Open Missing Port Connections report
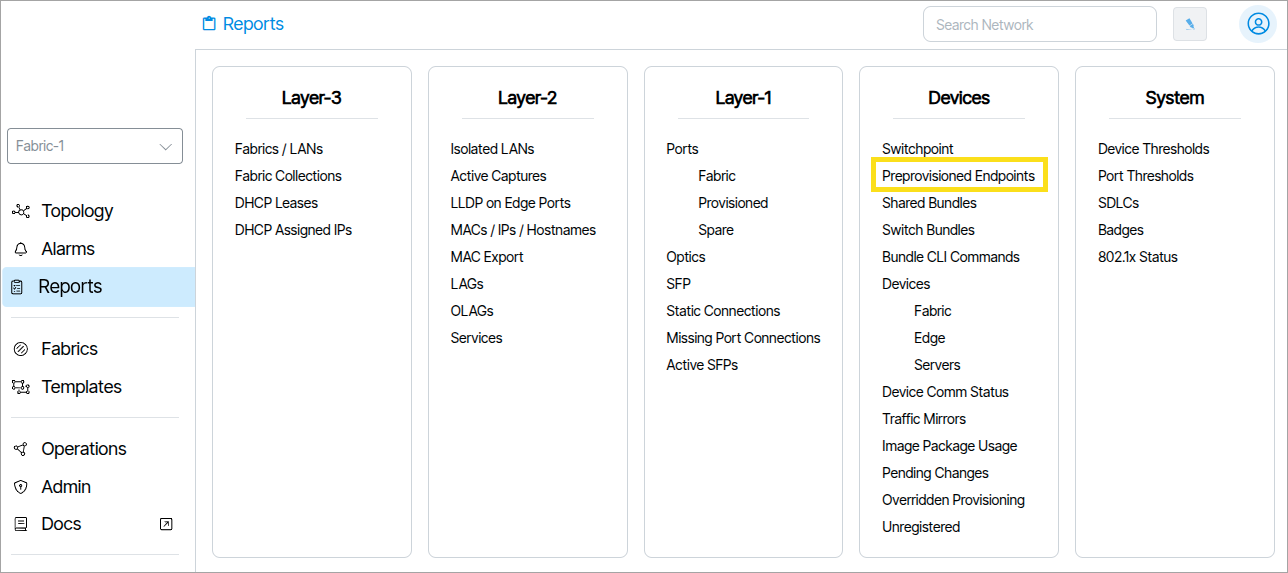1288x573 pixels. [x=743, y=338]
